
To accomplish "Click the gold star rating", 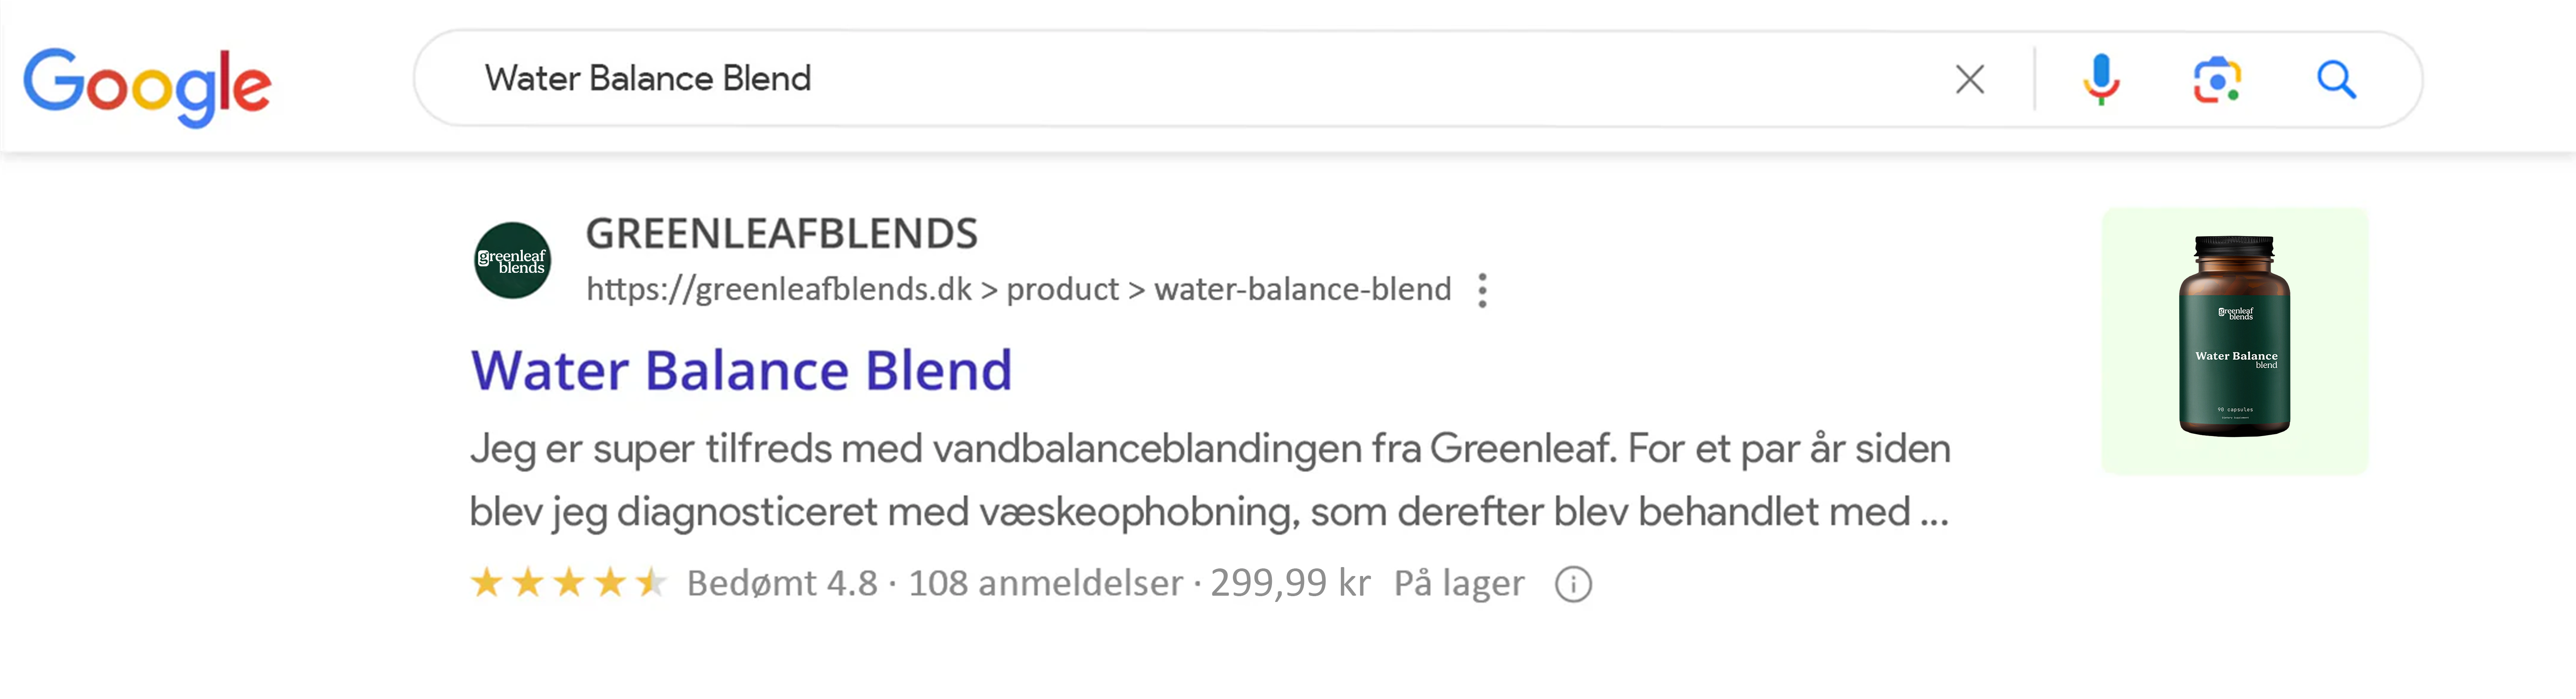I will (x=568, y=582).
